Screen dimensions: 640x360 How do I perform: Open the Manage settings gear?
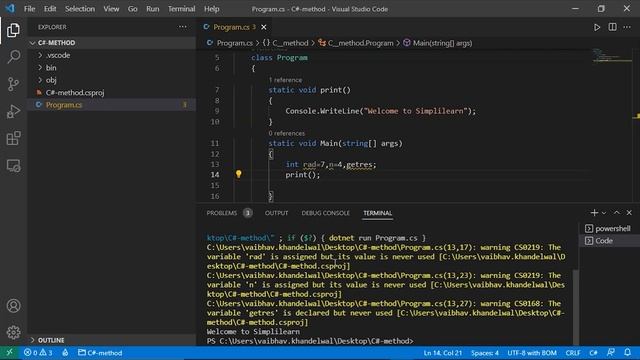(x=13, y=332)
